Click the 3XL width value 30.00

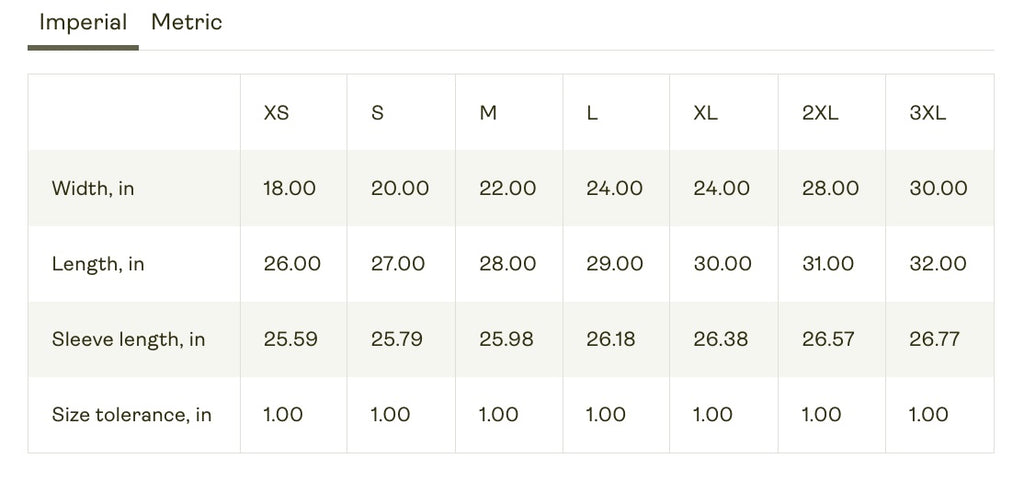(x=938, y=188)
